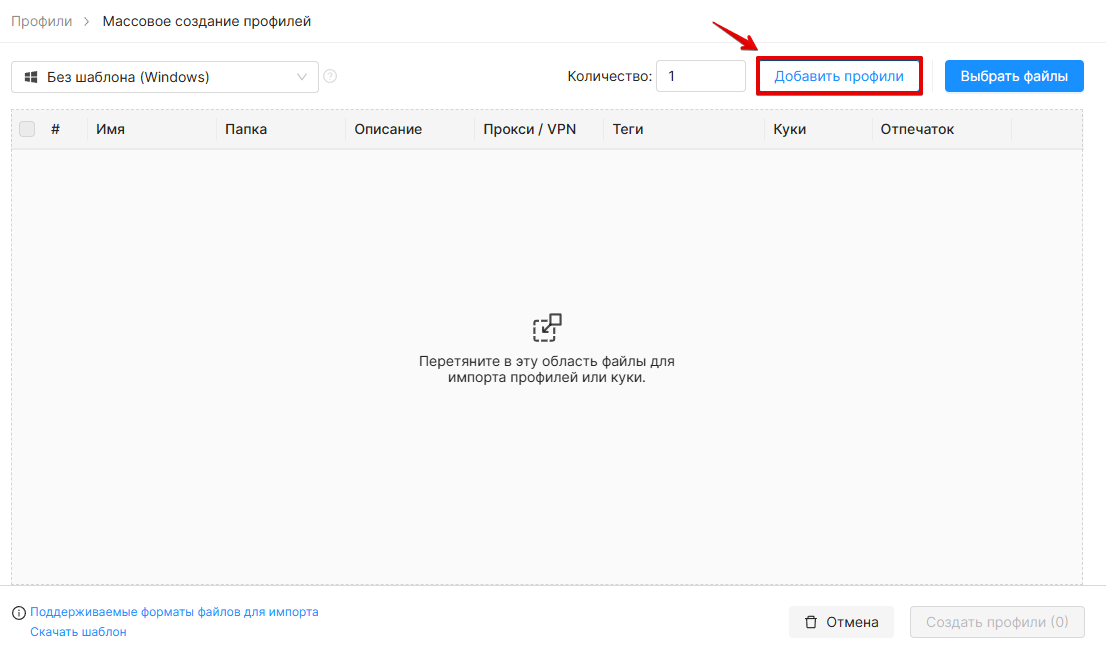1106x655 pixels.
Task: Click the import drop area icon
Action: tap(547, 328)
